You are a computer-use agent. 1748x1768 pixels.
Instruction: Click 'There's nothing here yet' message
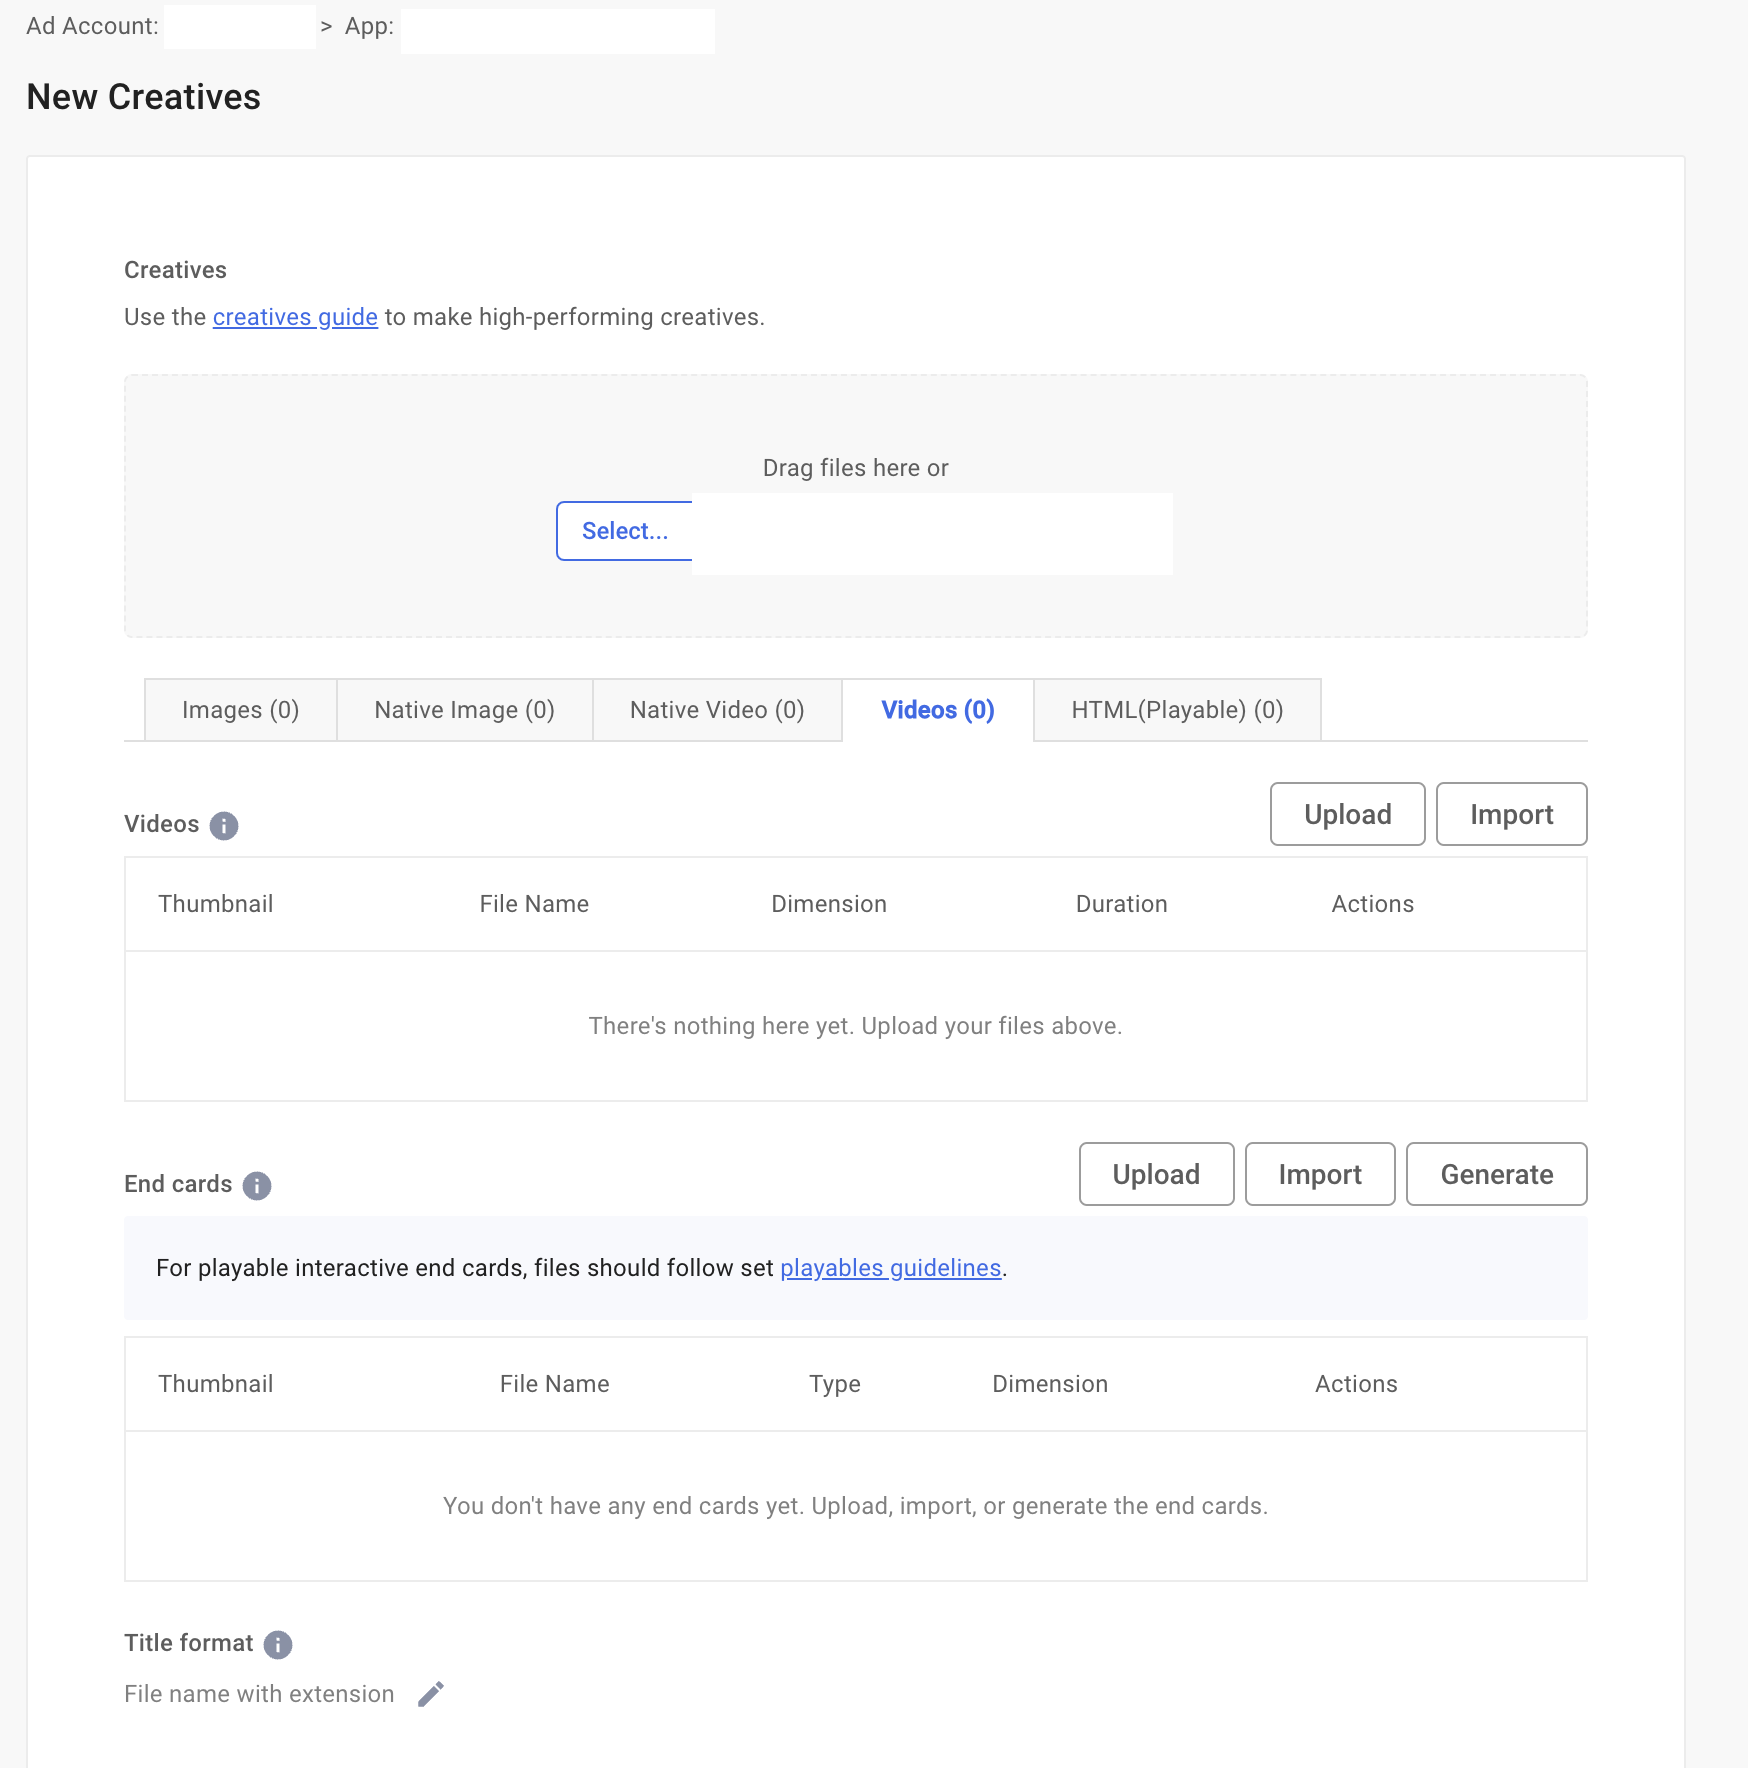[856, 1026]
